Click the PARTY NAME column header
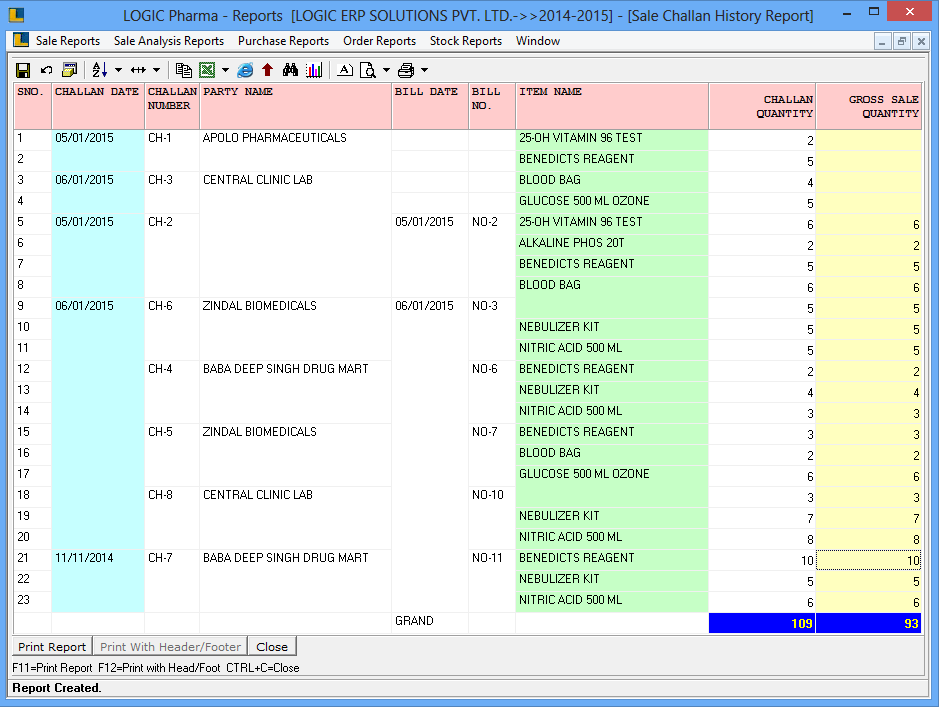The height and width of the screenshot is (707, 939). [x=295, y=106]
